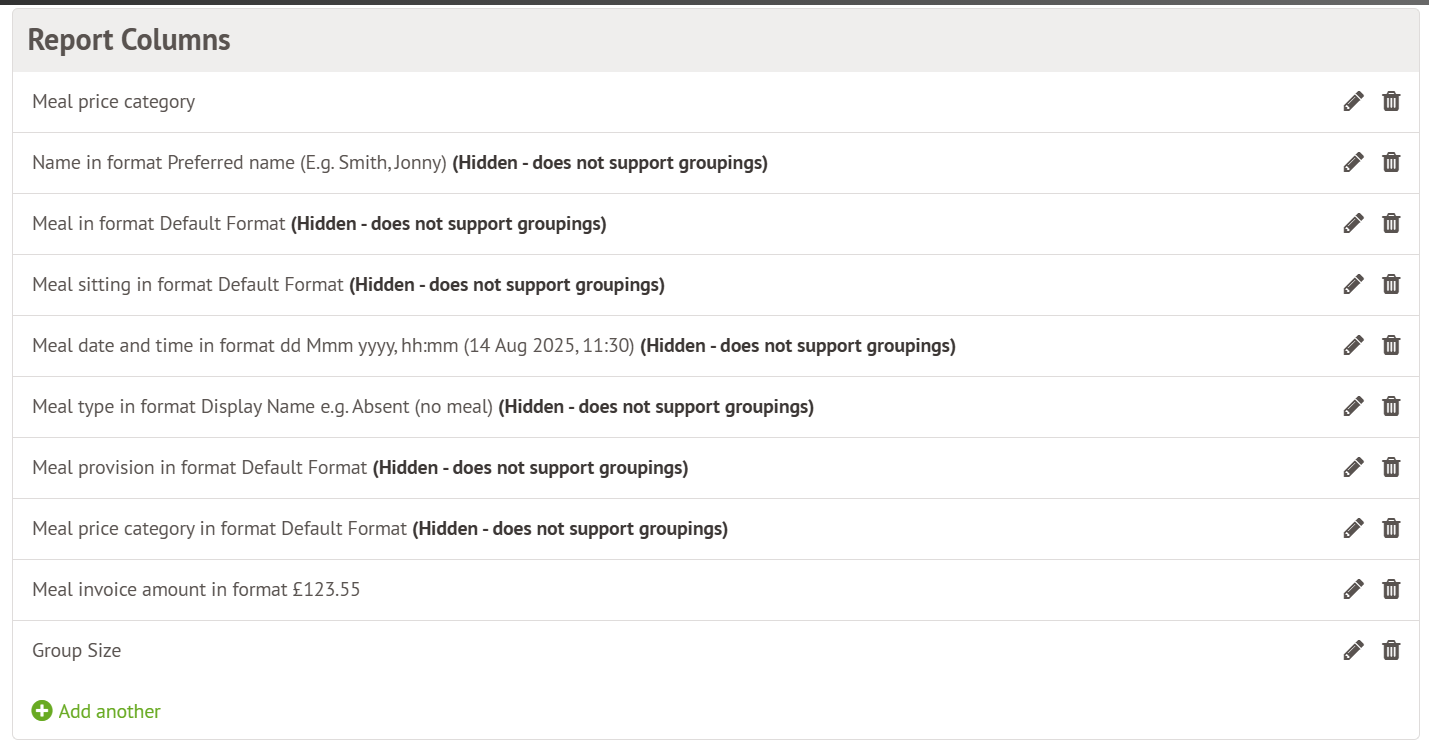1429x742 pixels.
Task: Edit the Meal provision column
Action: [x=1353, y=467]
